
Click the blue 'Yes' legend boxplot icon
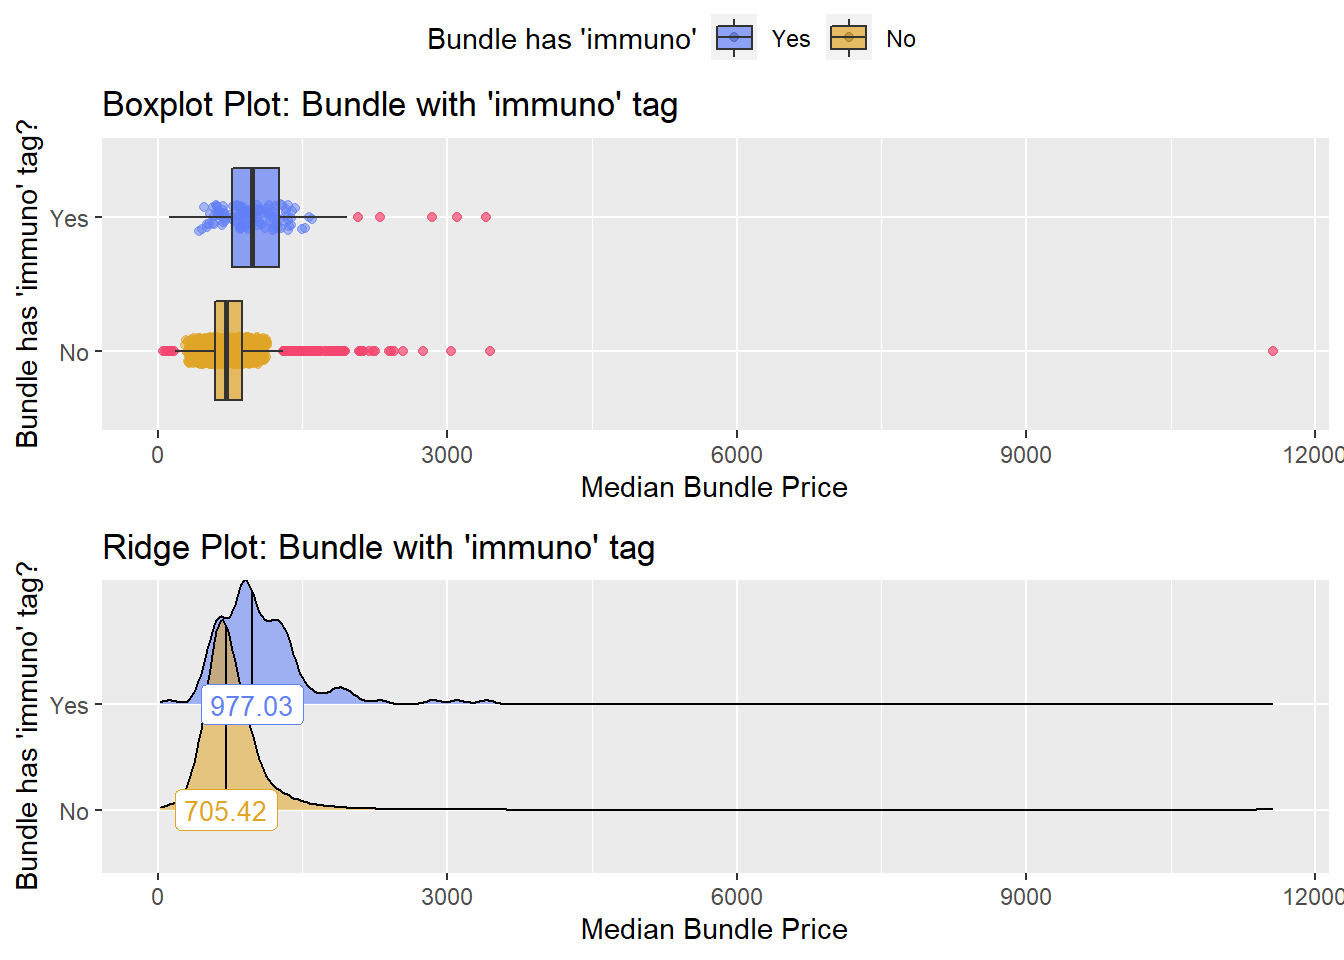tap(734, 38)
